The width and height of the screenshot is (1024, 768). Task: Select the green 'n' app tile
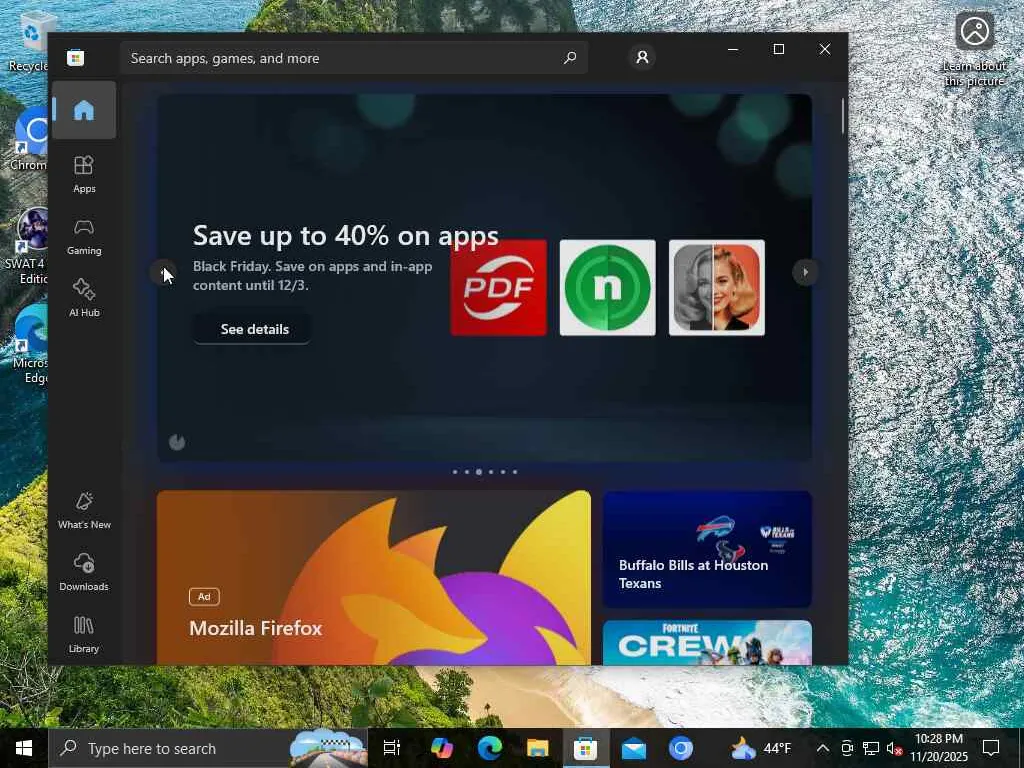click(608, 287)
